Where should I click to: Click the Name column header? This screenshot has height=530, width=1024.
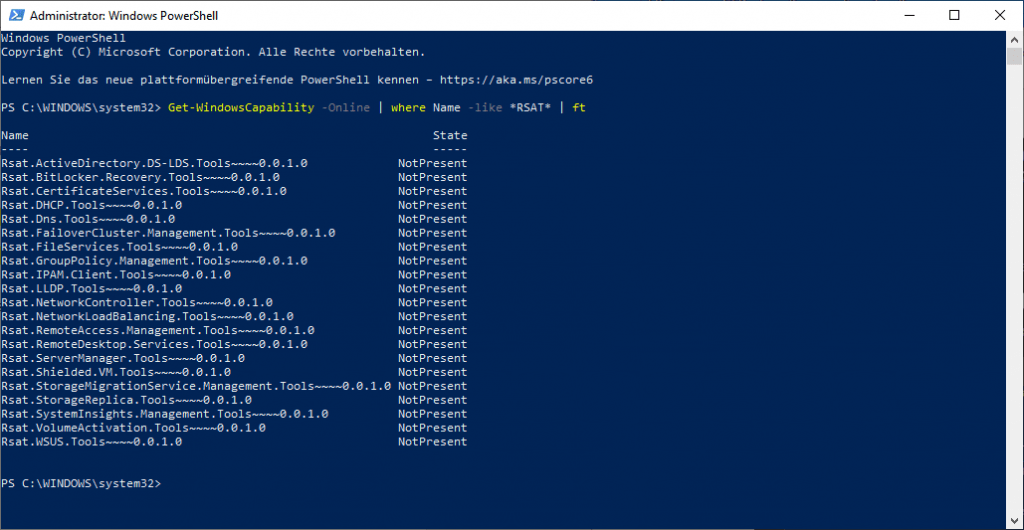point(15,135)
